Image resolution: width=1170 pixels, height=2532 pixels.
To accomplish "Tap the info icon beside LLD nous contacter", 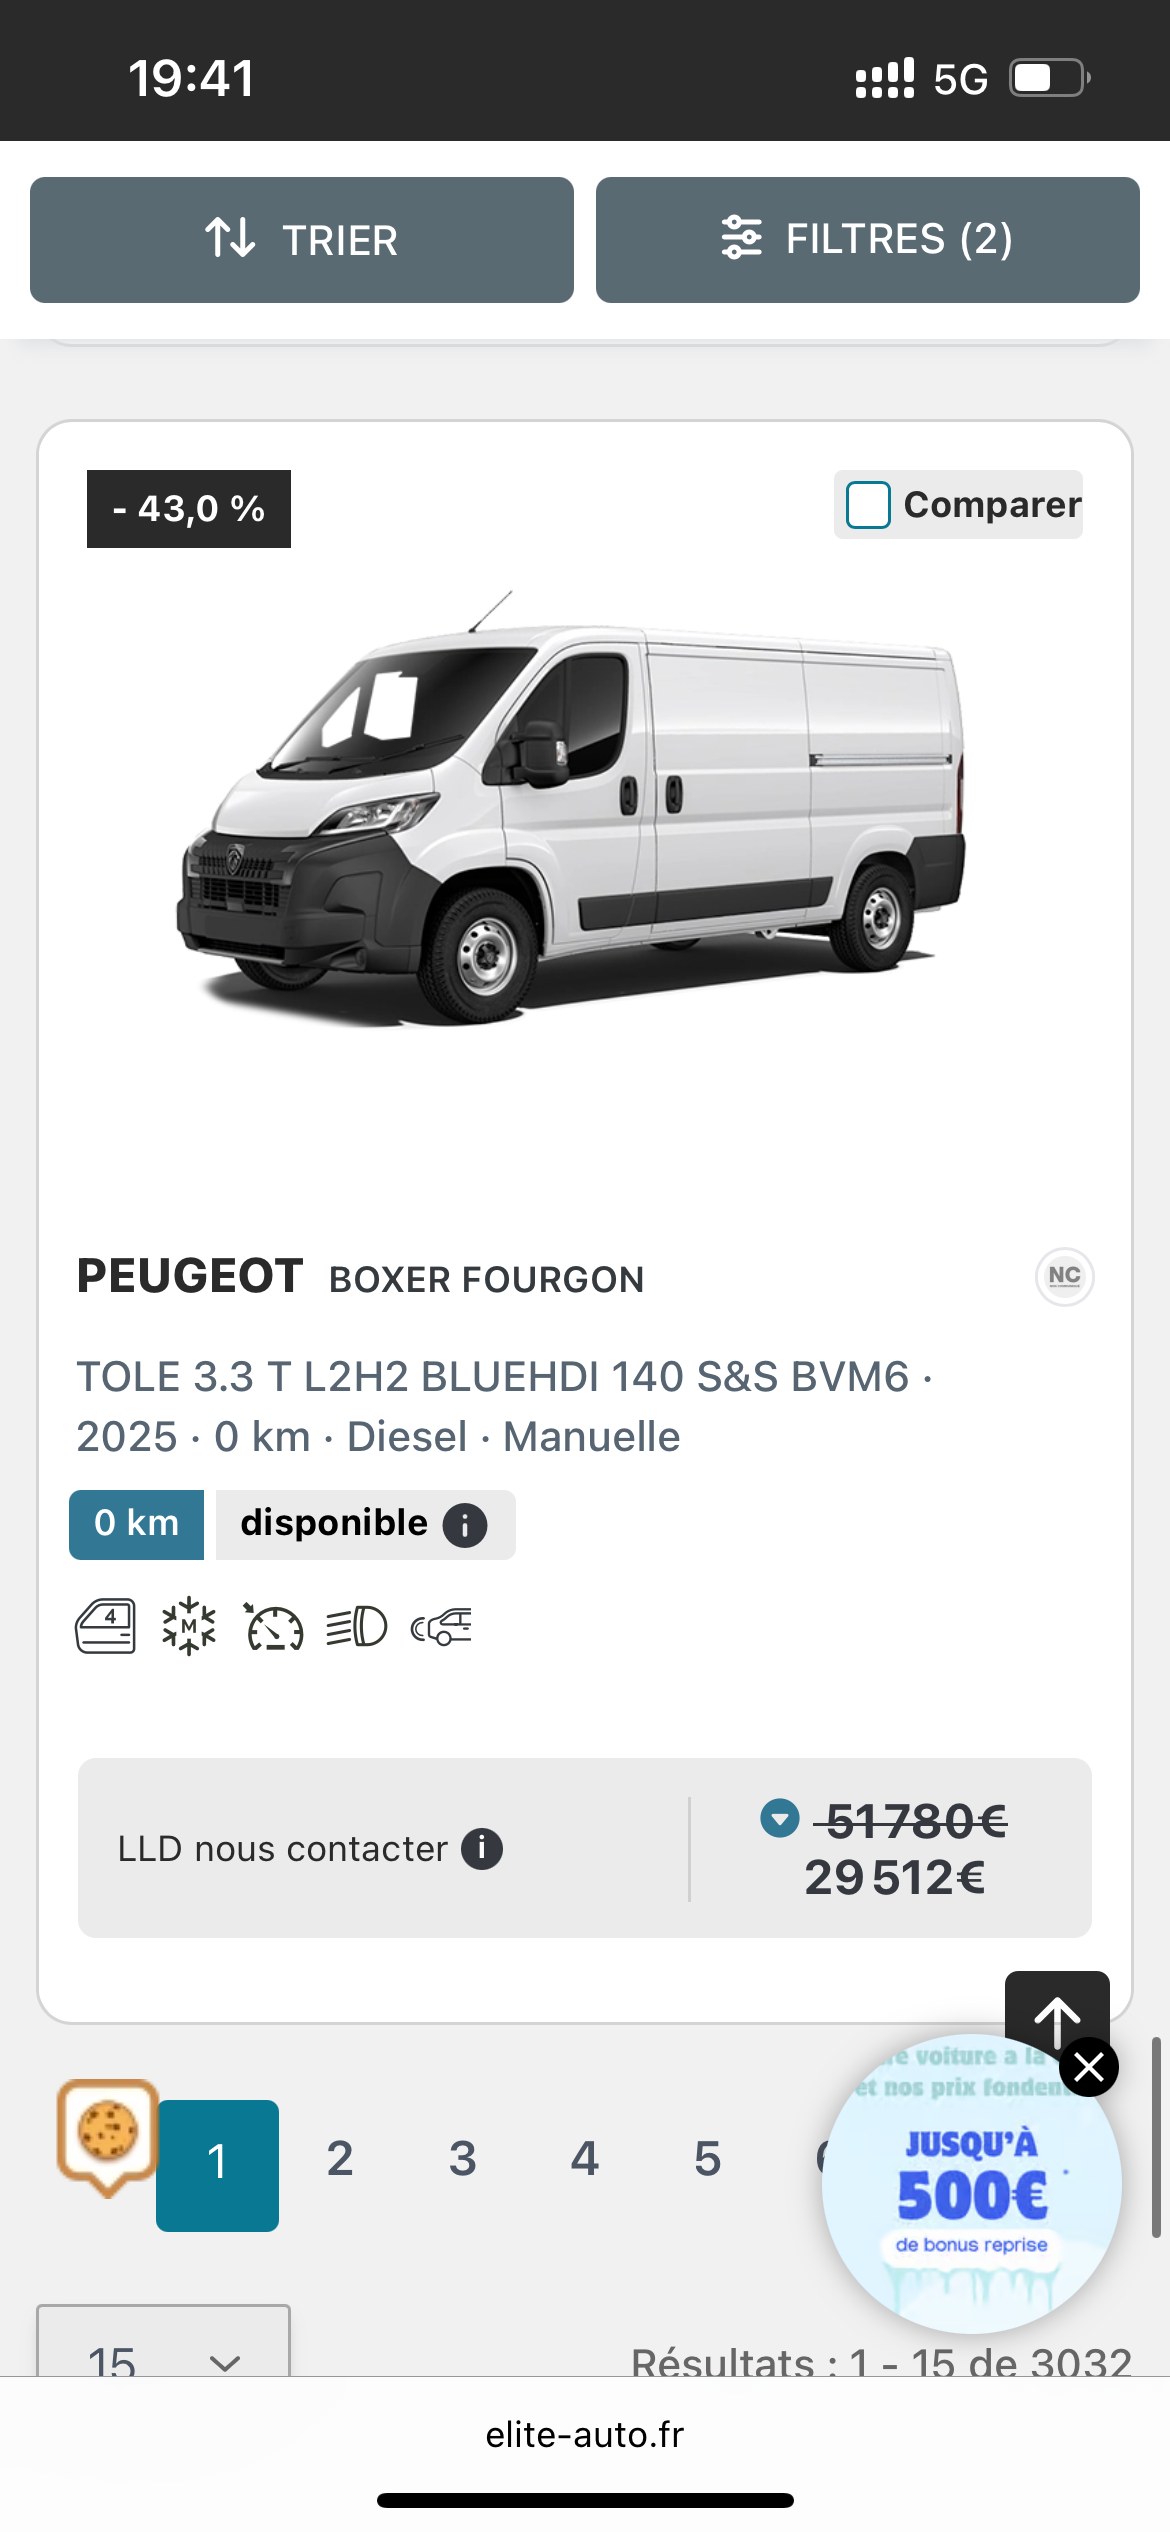I will pos(481,1848).
